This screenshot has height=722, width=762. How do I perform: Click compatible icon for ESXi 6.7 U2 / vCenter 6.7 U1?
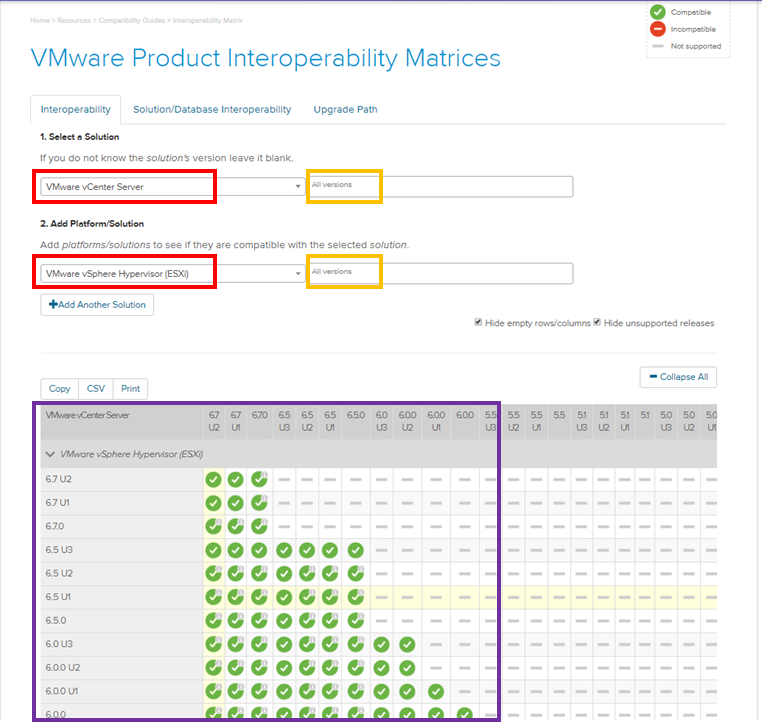(236, 480)
